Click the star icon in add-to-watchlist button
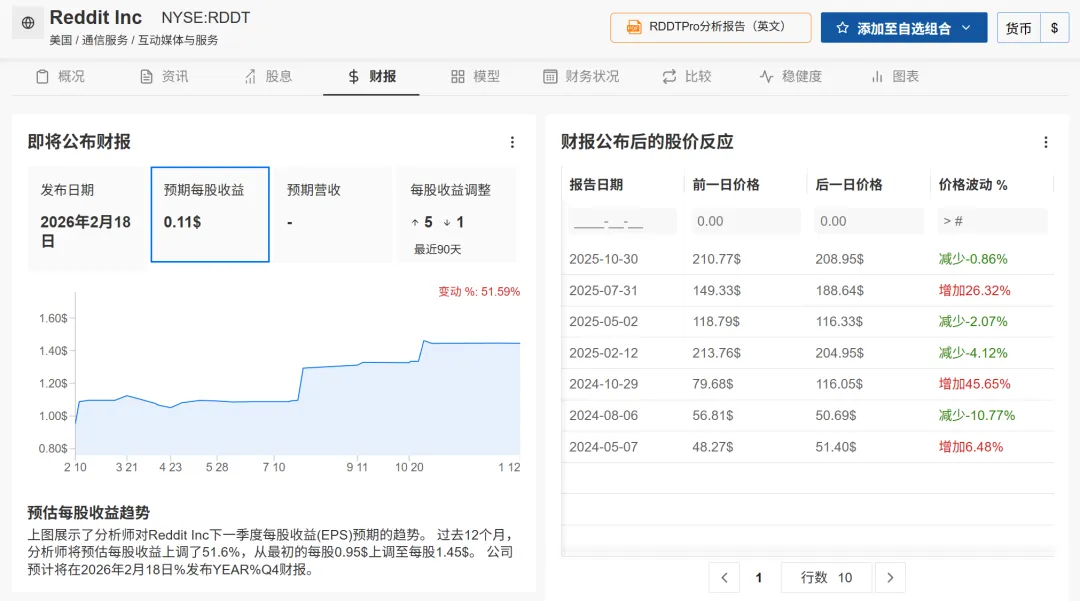Viewport: 1080px width, 601px height. pyautogui.click(x=842, y=28)
